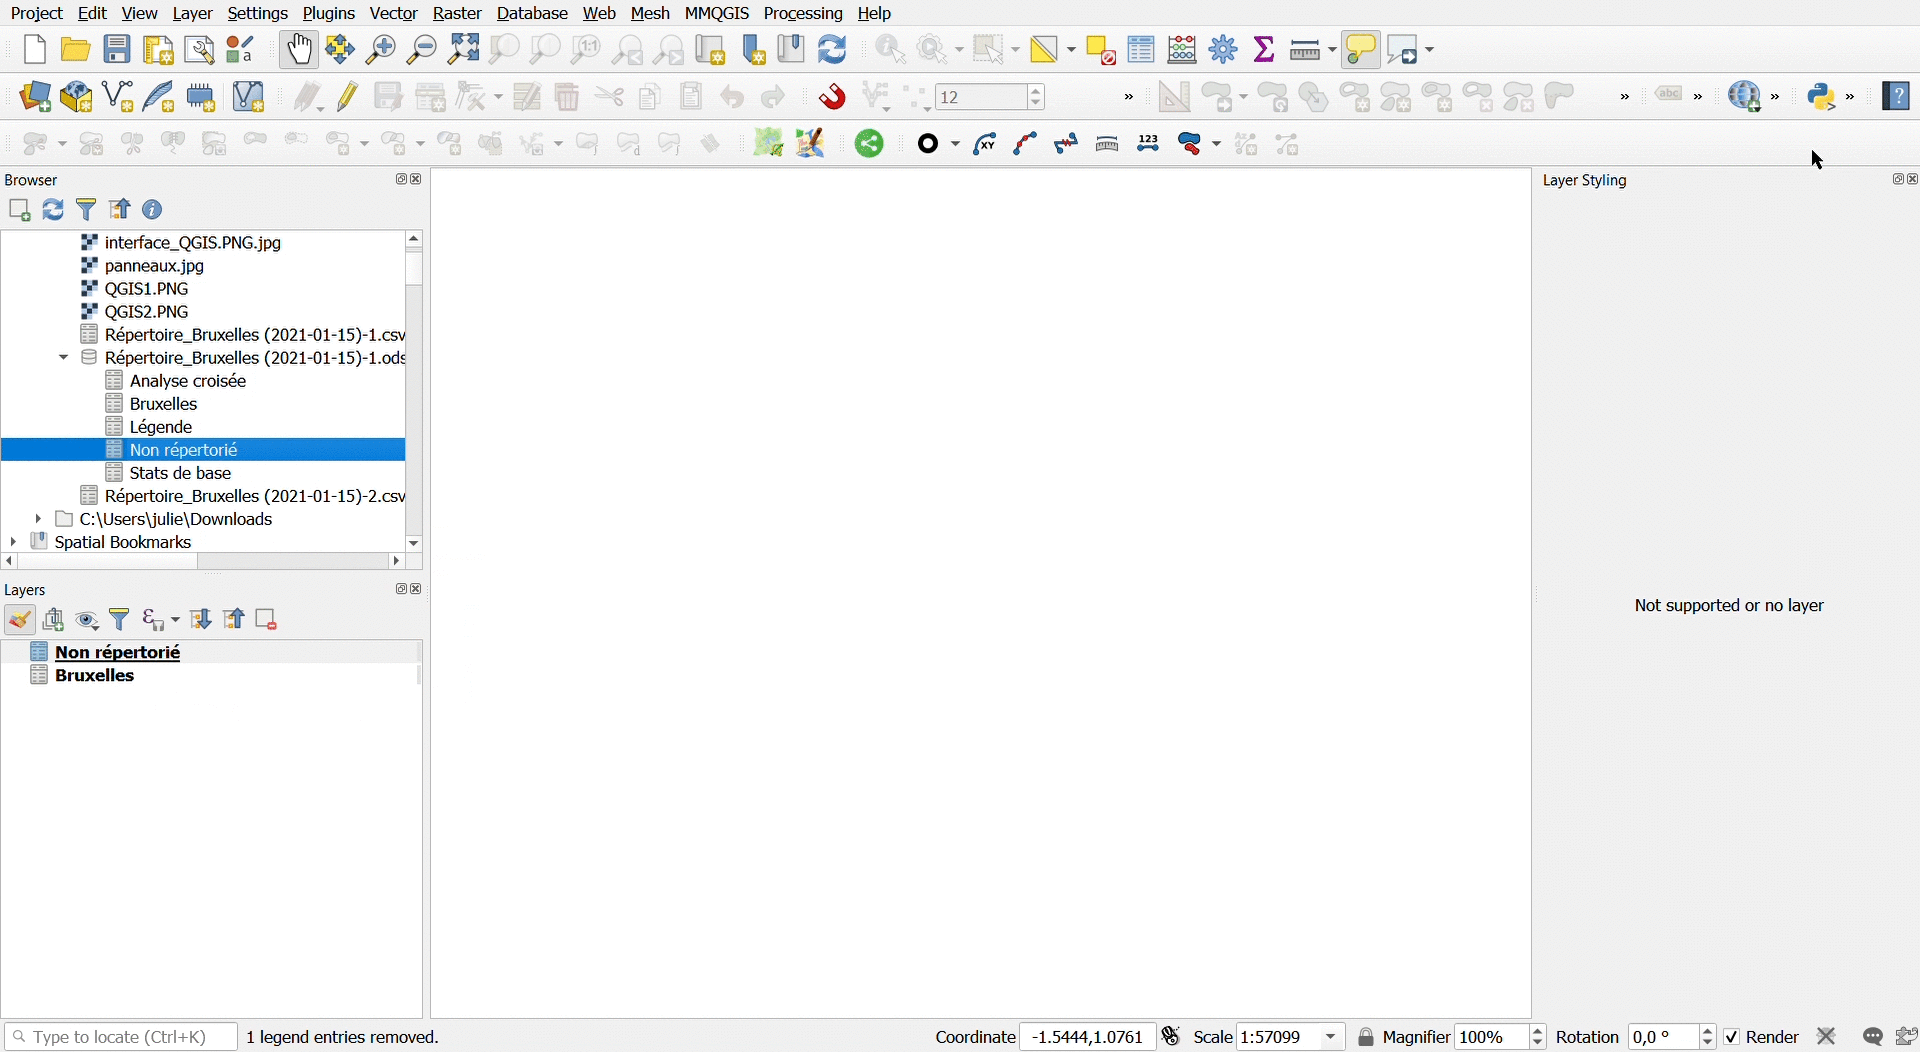This screenshot has height=1052, width=1920.
Task: Click the Refresh map icon
Action: tap(834, 49)
